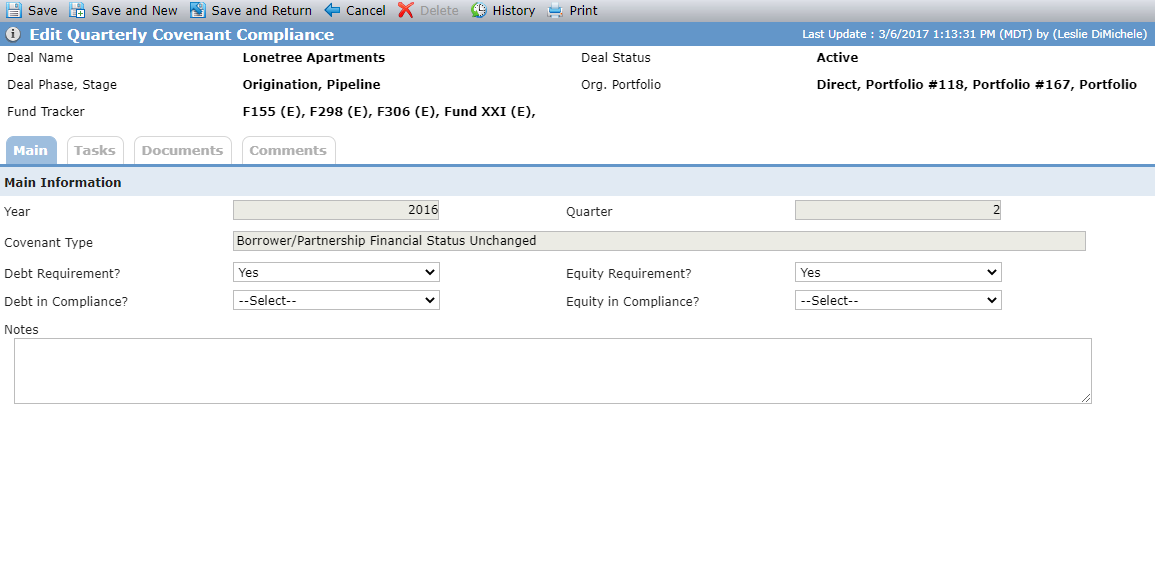The image size is (1155, 564).
Task: Click the Year field showing 2016
Action: [336, 211]
